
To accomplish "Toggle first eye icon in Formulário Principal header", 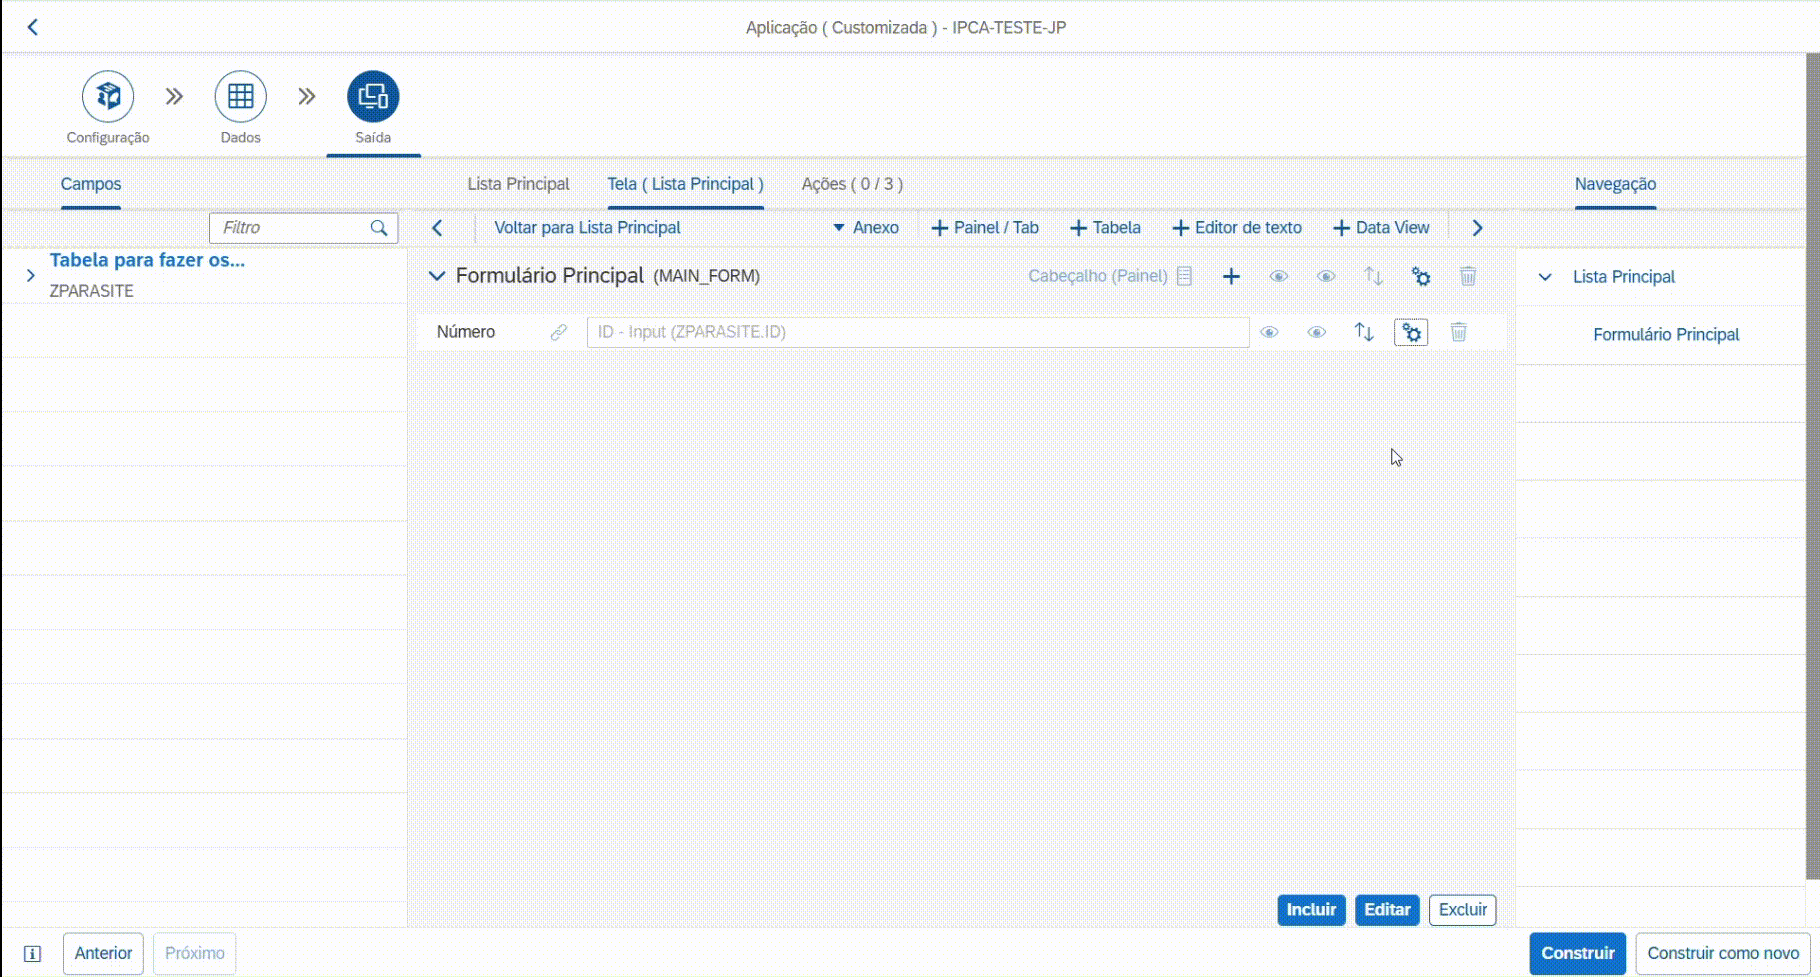I will pyautogui.click(x=1278, y=277).
